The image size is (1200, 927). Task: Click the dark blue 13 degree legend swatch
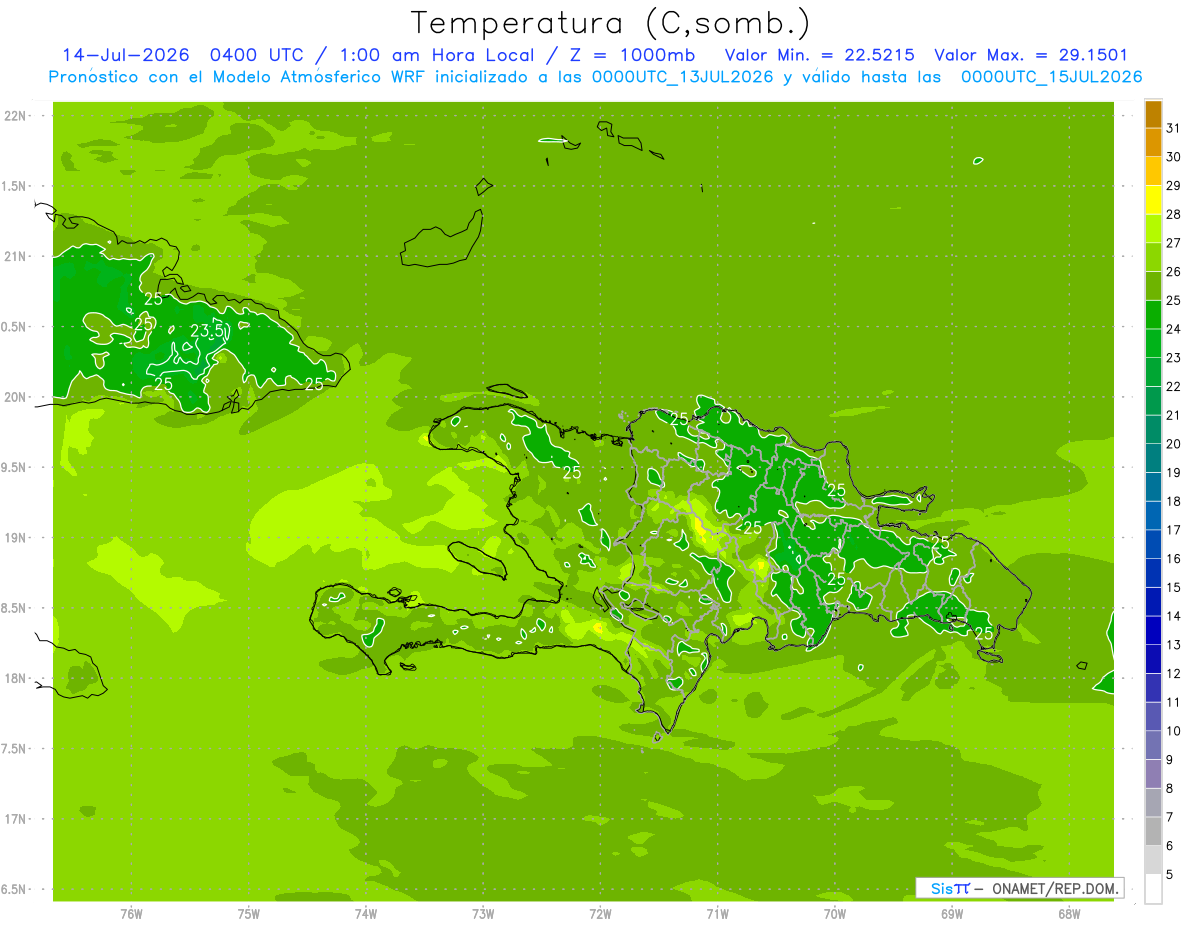click(1153, 630)
